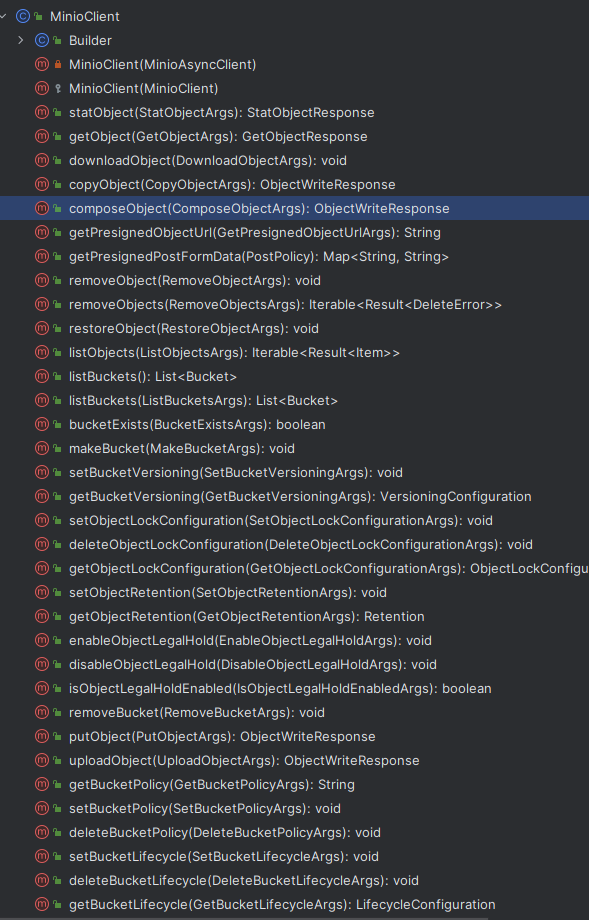Image resolution: width=589 pixels, height=920 pixels.
Task: Select highlighted composeObject(ComposeObjectArgs) method
Action: (259, 209)
